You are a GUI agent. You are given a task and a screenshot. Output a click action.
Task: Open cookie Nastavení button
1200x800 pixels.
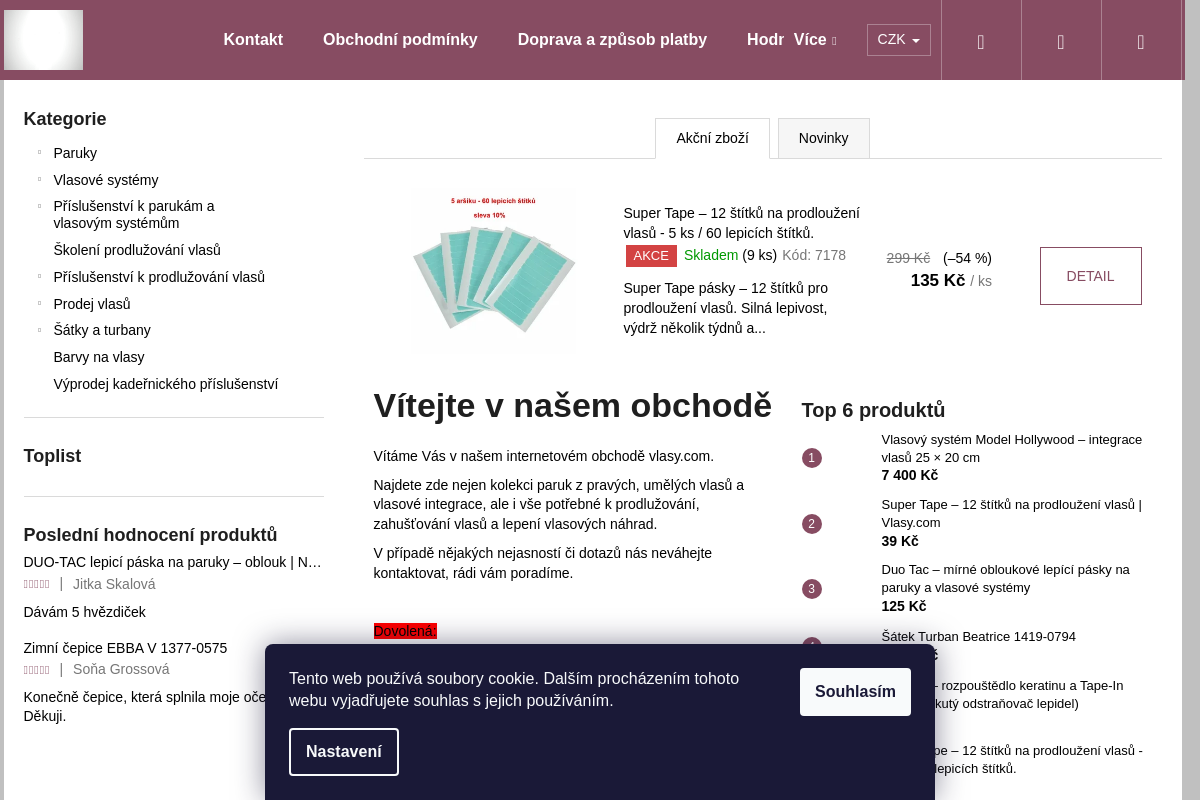point(344,752)
